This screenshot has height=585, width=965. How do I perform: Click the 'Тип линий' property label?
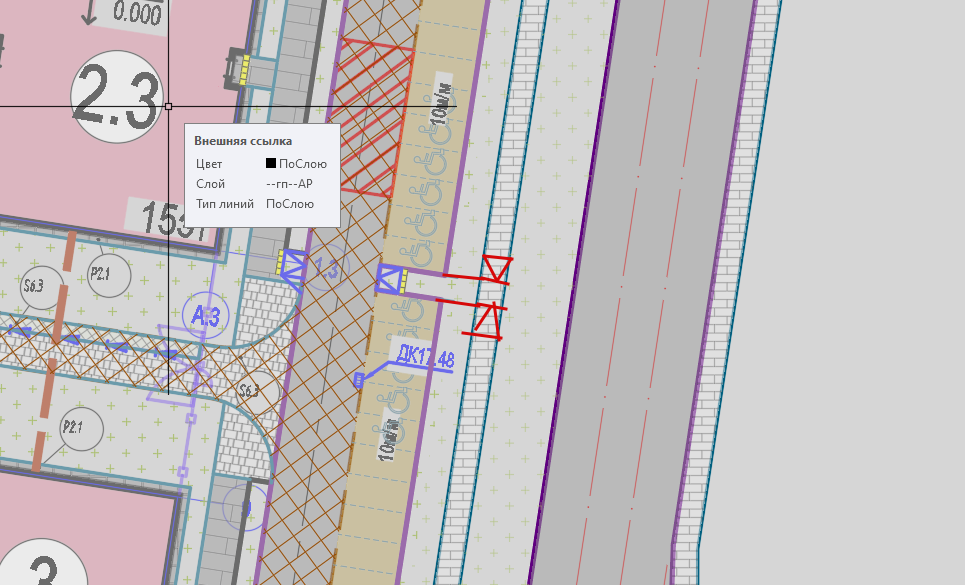tap(225, 204)
